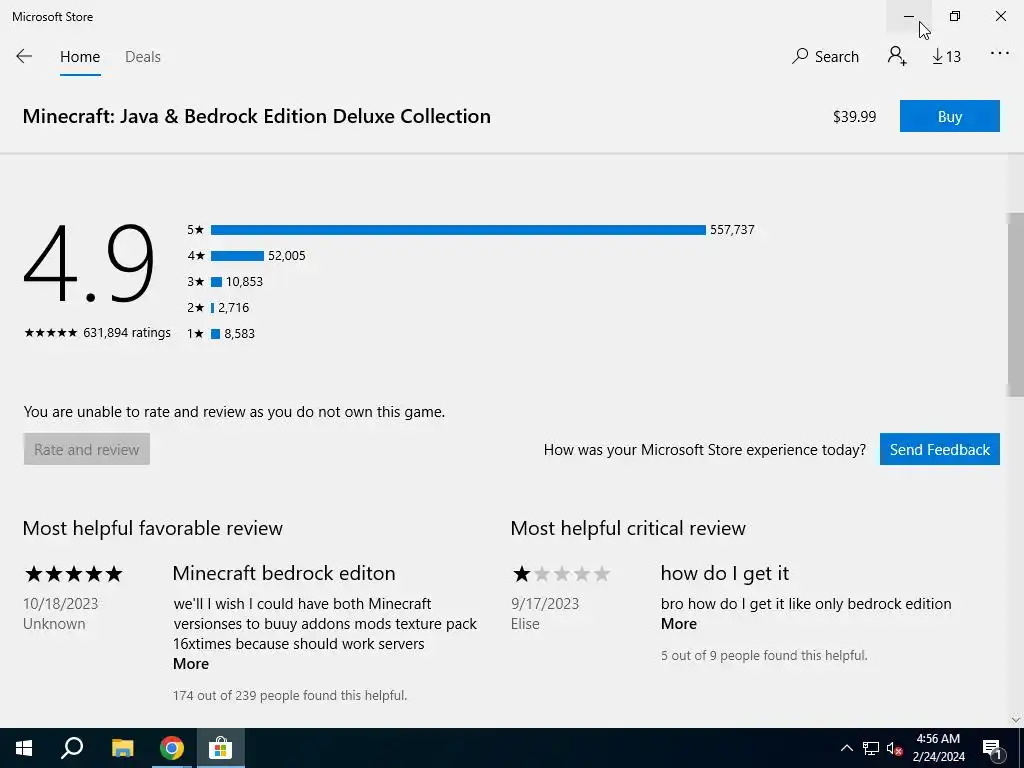Click the Send Feedback button

coord(939,449)
